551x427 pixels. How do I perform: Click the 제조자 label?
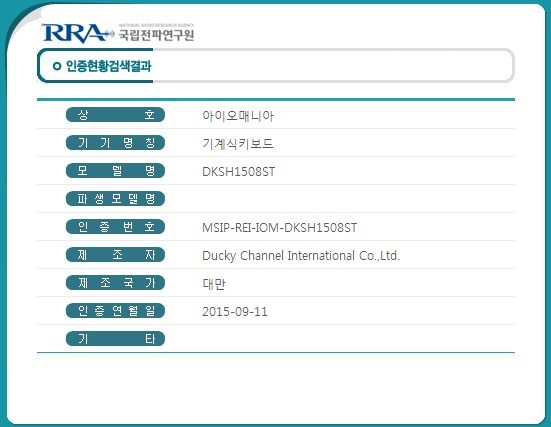pos(115,255)
